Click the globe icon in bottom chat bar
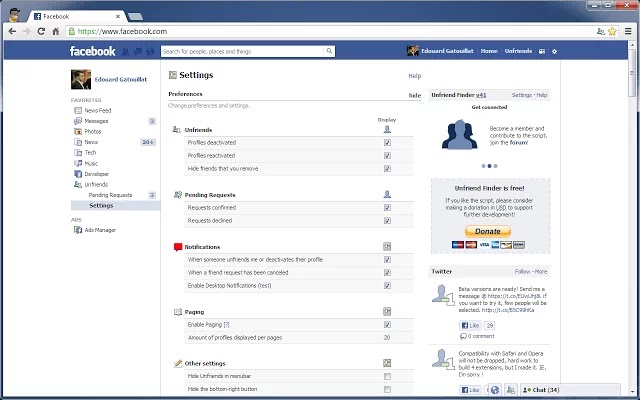This screenshot has height=400, width=640. 495,390
